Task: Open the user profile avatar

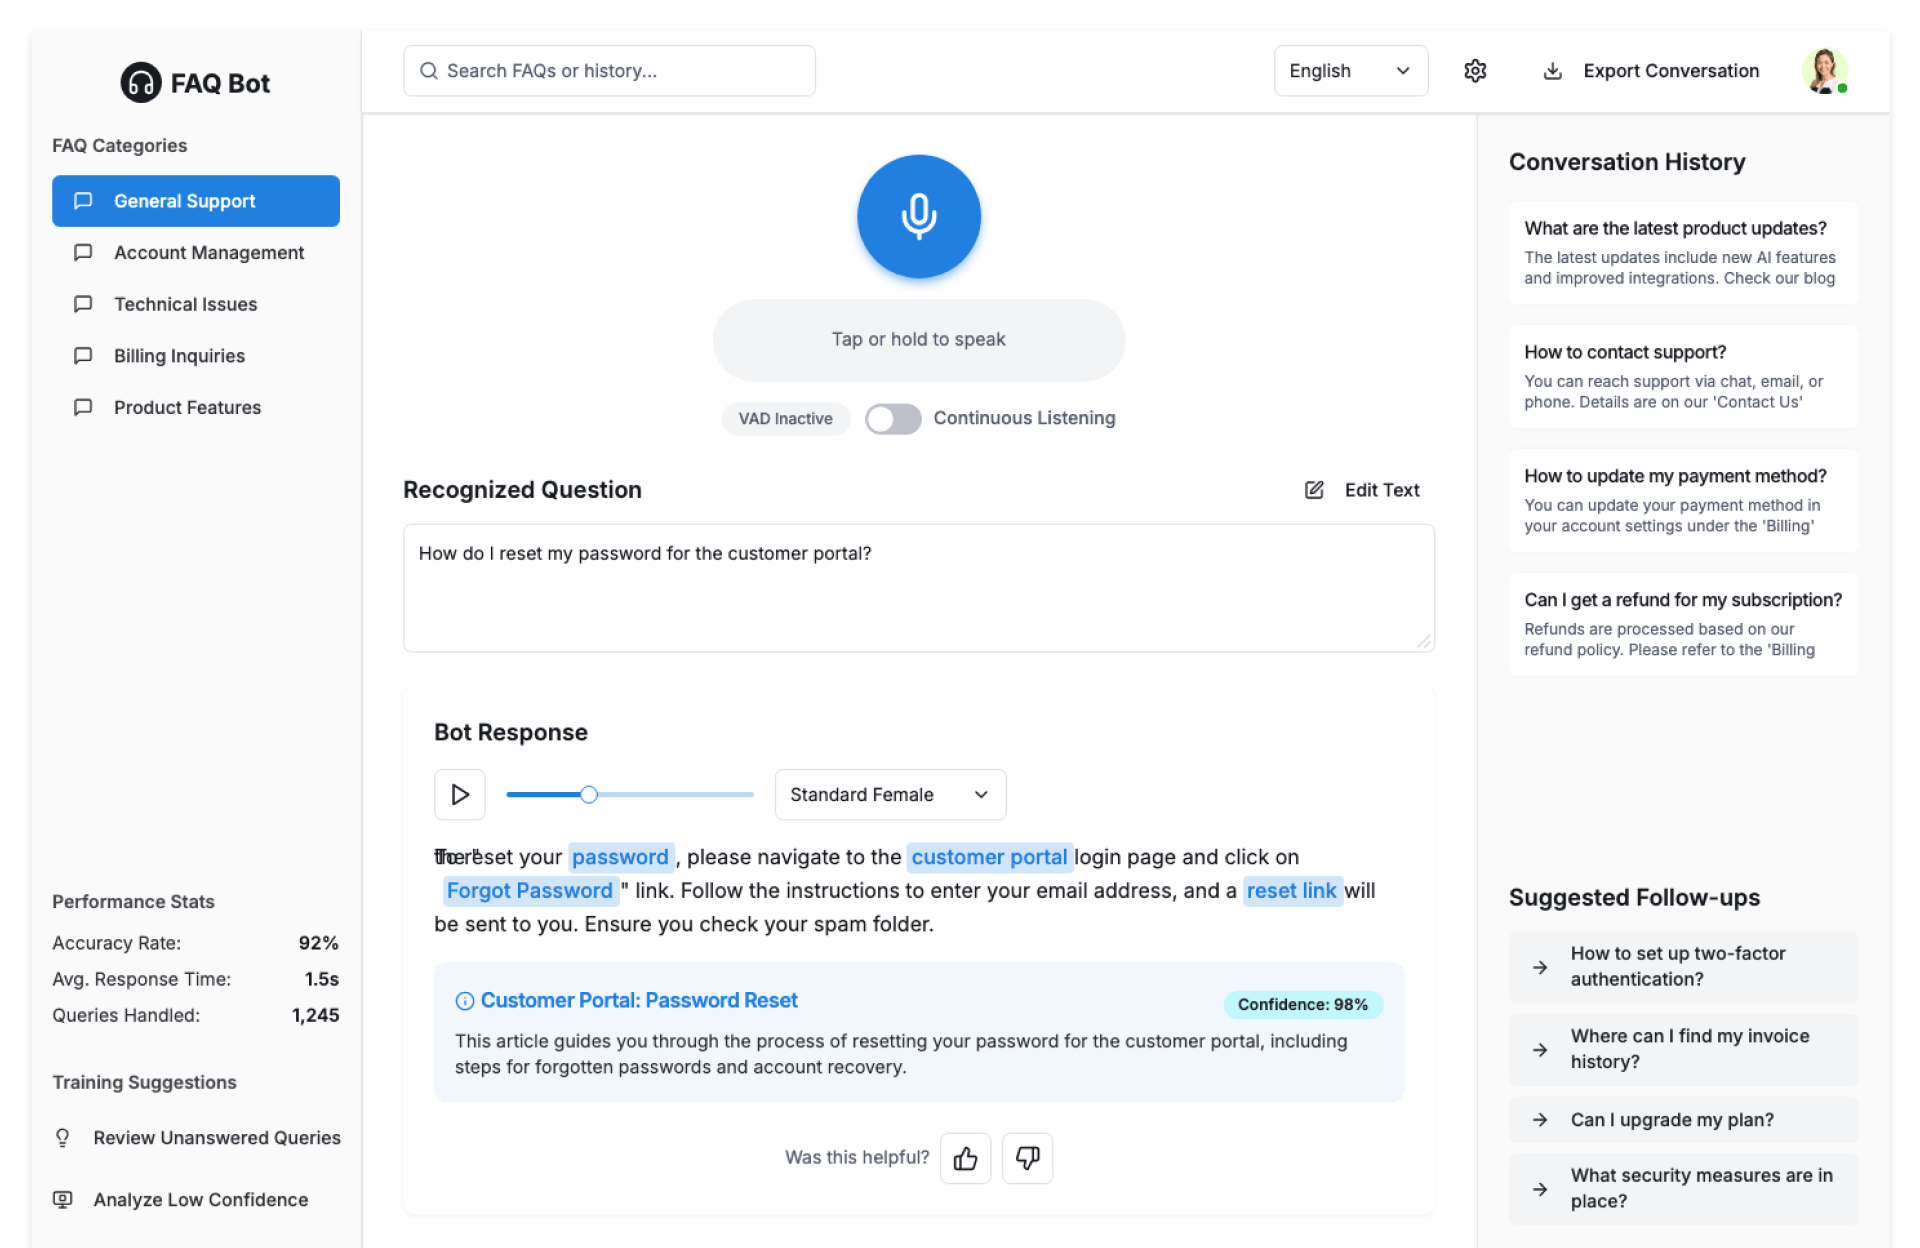Action: pyautogui.click(x=1823, y=71)
